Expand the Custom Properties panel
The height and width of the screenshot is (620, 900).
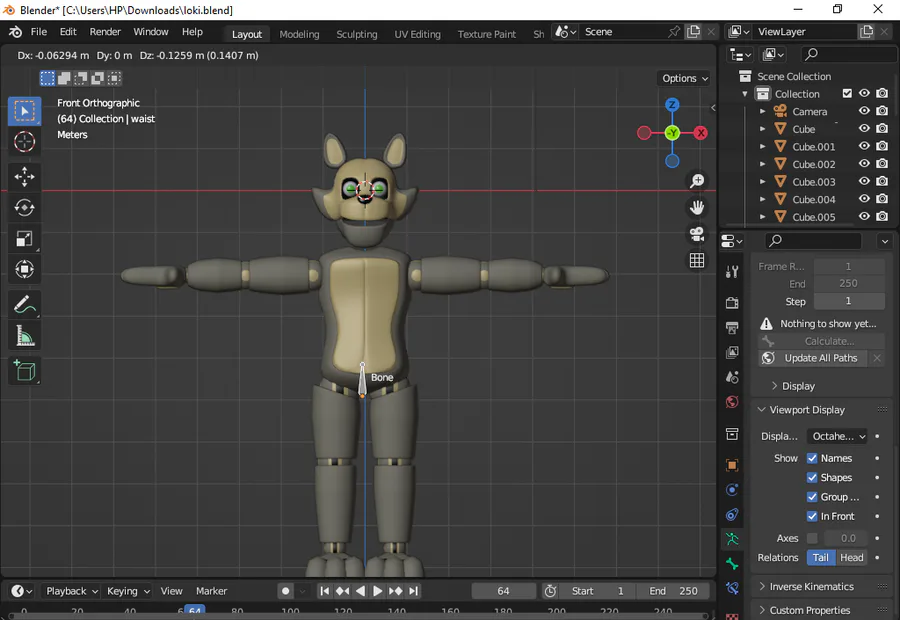(x=804, y=610)
